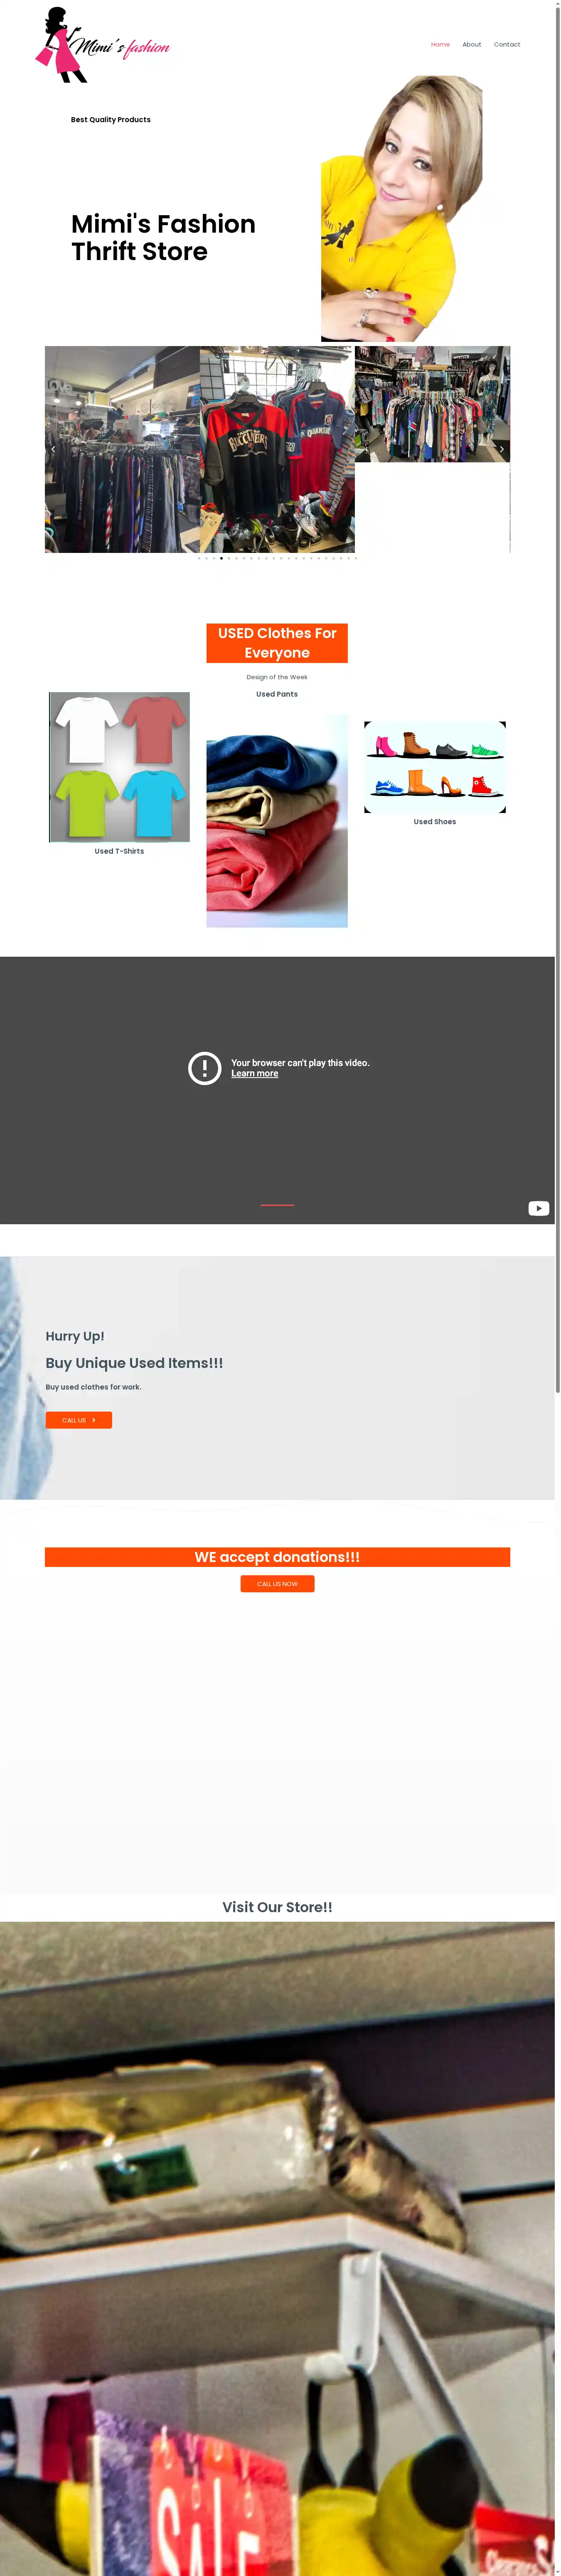This screenshot has width=561, height=2576.
Task: Click the CALL US NOW button
Action: tap(277, 1584)
